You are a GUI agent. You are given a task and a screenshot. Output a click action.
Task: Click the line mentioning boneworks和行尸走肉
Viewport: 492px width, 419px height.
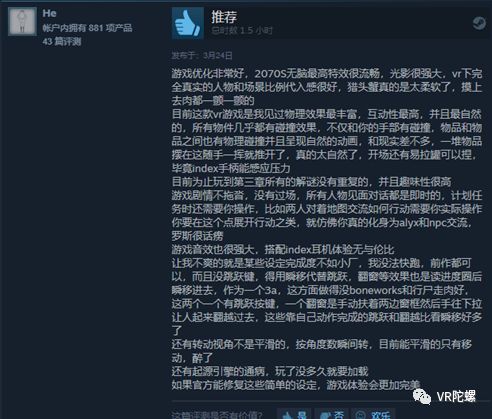[322, 290]
